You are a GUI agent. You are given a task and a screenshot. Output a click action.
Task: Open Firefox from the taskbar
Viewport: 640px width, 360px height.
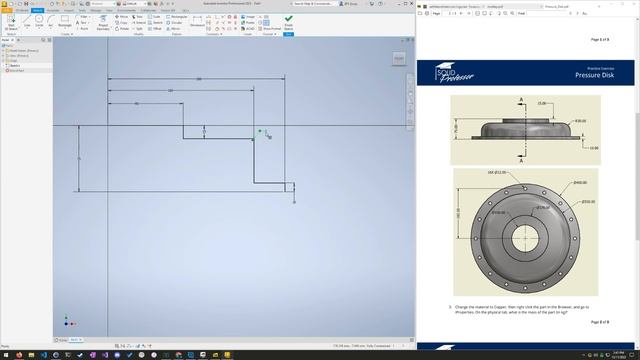[x=19, y=355]
